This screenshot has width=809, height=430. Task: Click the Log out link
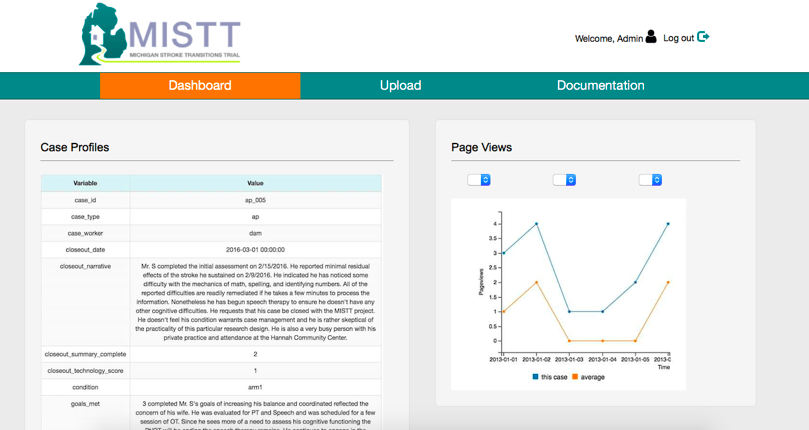[x=678, y=38]
